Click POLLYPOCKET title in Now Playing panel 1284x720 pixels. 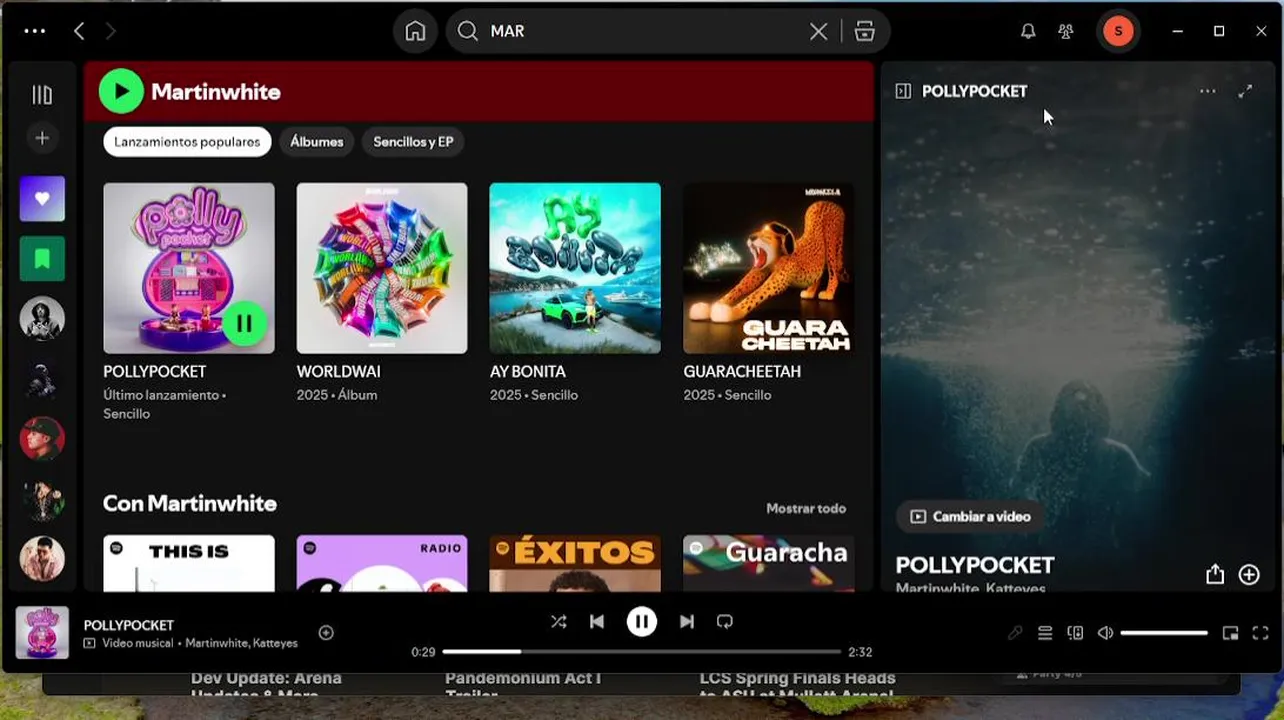click(x=975, y=565)
